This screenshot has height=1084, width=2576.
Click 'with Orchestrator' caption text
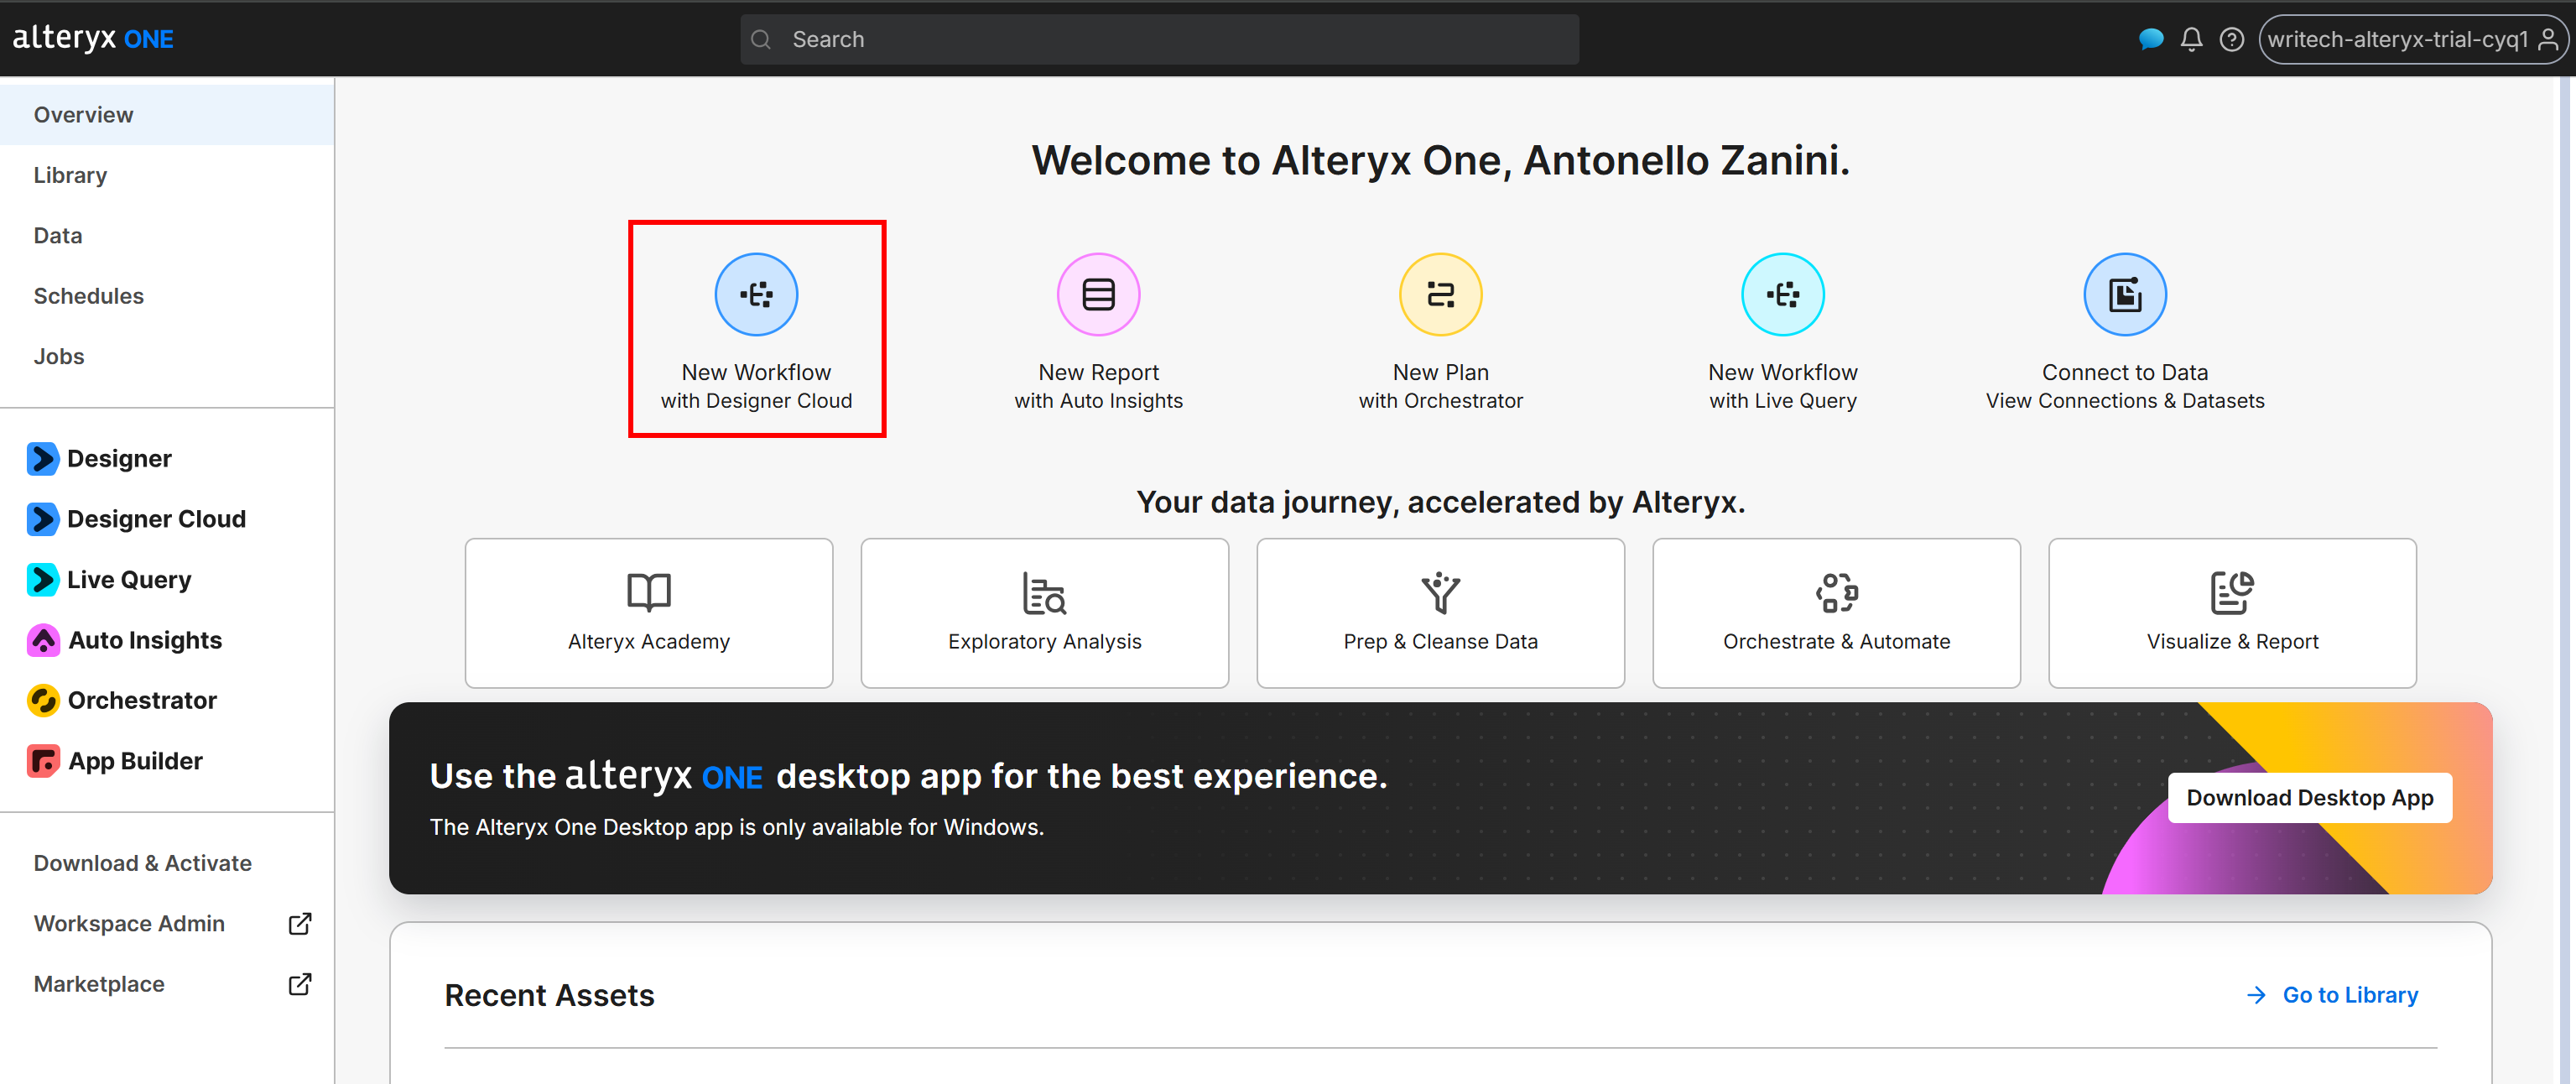(1440, 401)
